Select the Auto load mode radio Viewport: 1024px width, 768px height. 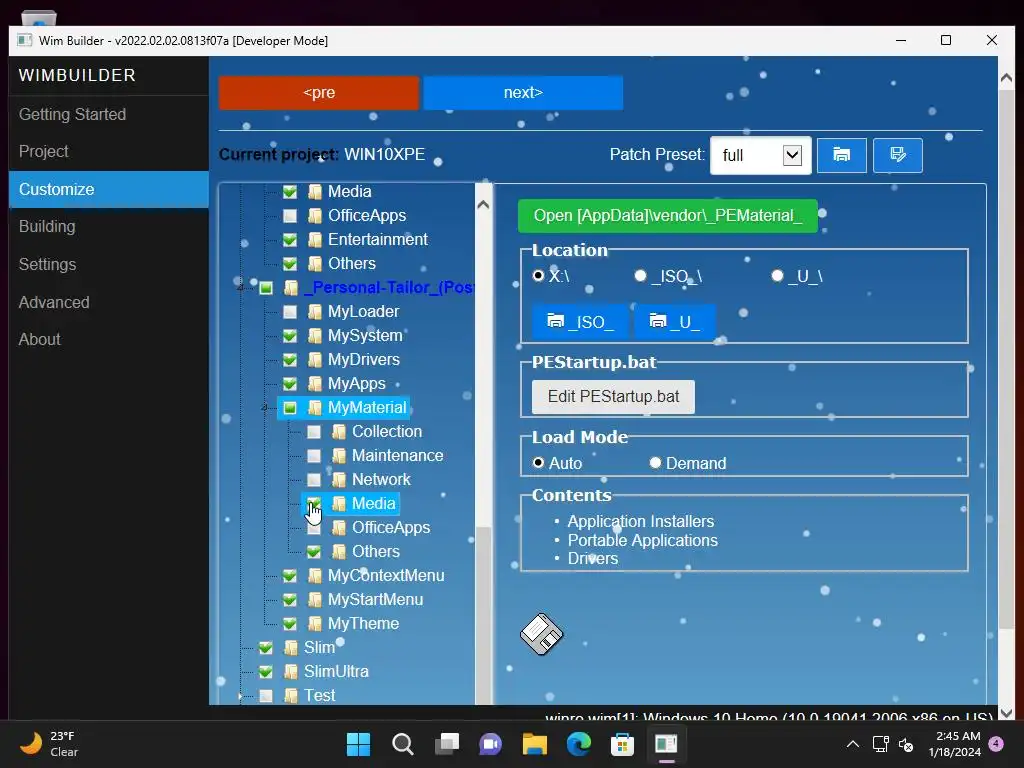(x=538, y=462)
